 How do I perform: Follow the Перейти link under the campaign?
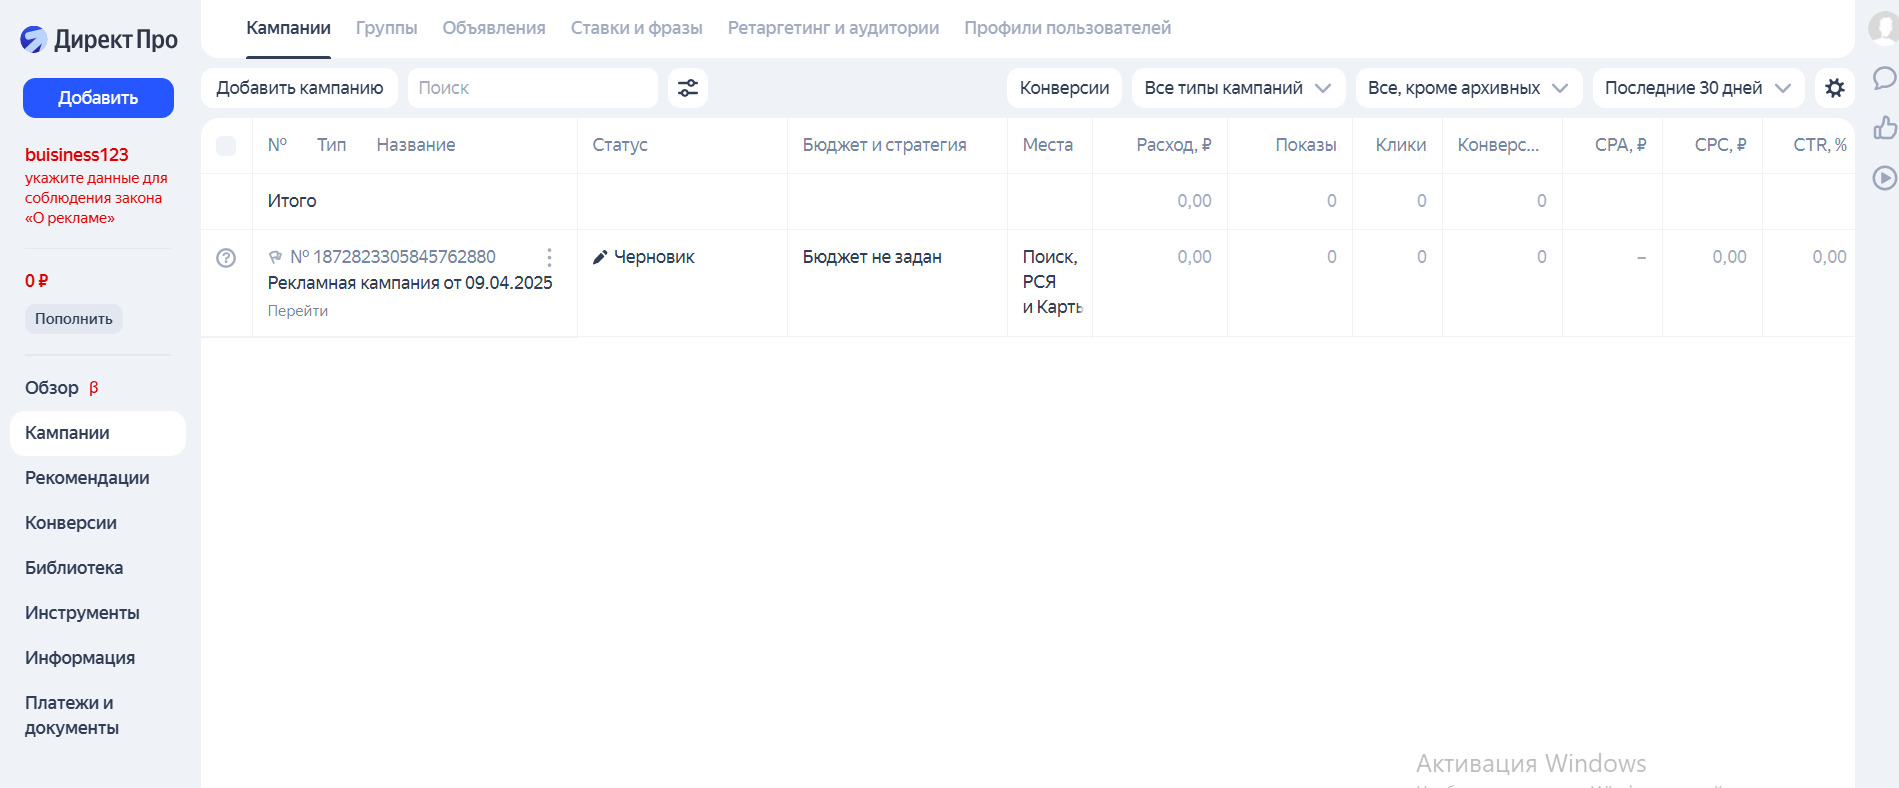(x=298, y=311)
